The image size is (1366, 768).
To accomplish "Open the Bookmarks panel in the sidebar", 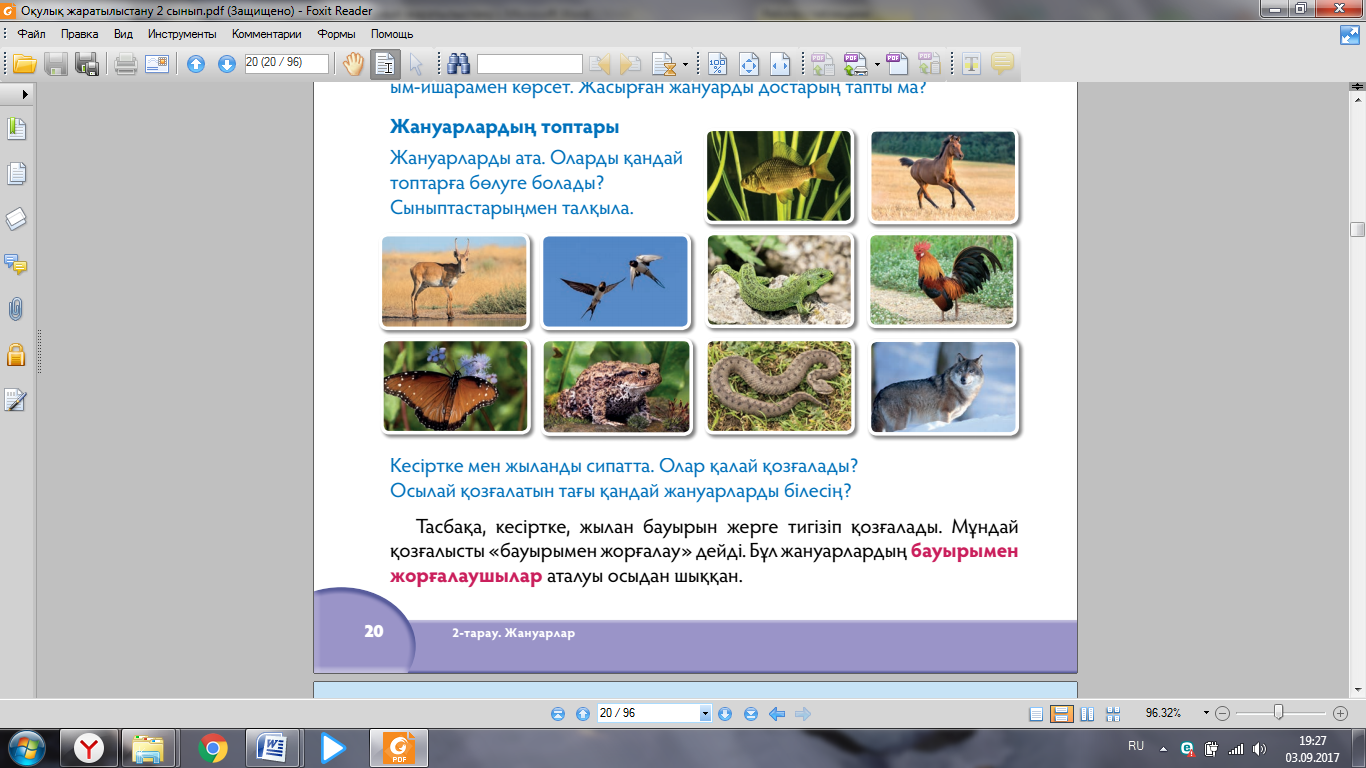I will click(x=16, y=129).
